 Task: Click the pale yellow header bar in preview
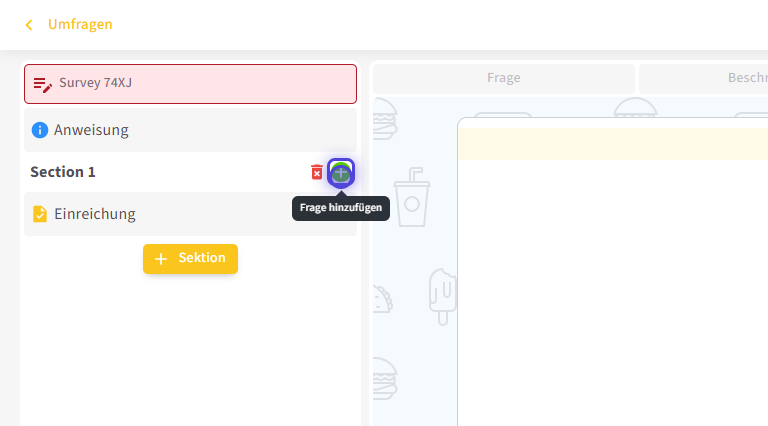click(612, 143)
